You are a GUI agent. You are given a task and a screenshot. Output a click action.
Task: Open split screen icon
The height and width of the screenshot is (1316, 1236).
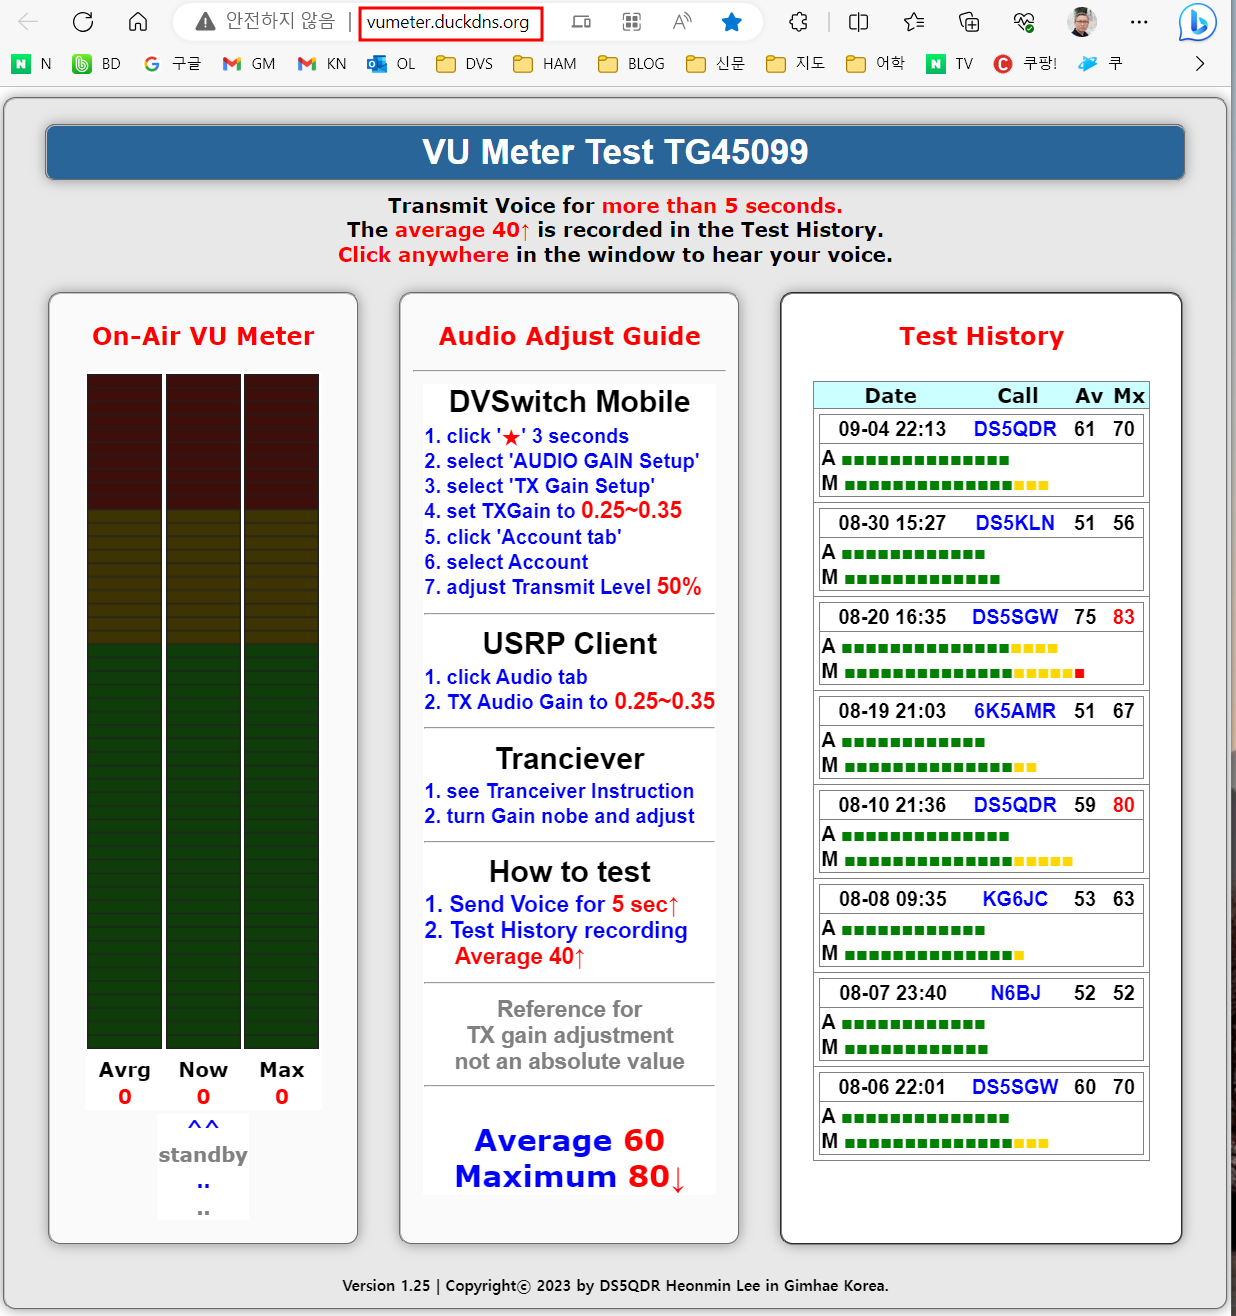858,21
